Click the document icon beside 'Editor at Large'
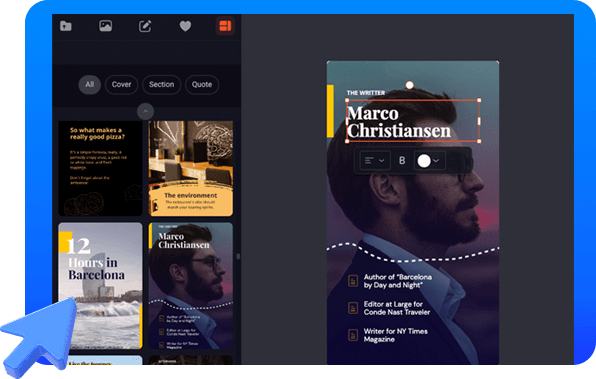596x379 pixels. 353,308
